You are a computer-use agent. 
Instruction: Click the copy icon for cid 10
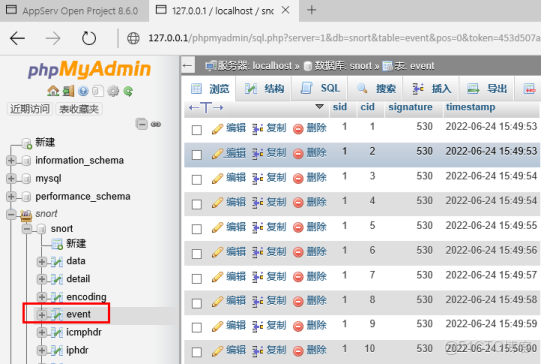257,351
